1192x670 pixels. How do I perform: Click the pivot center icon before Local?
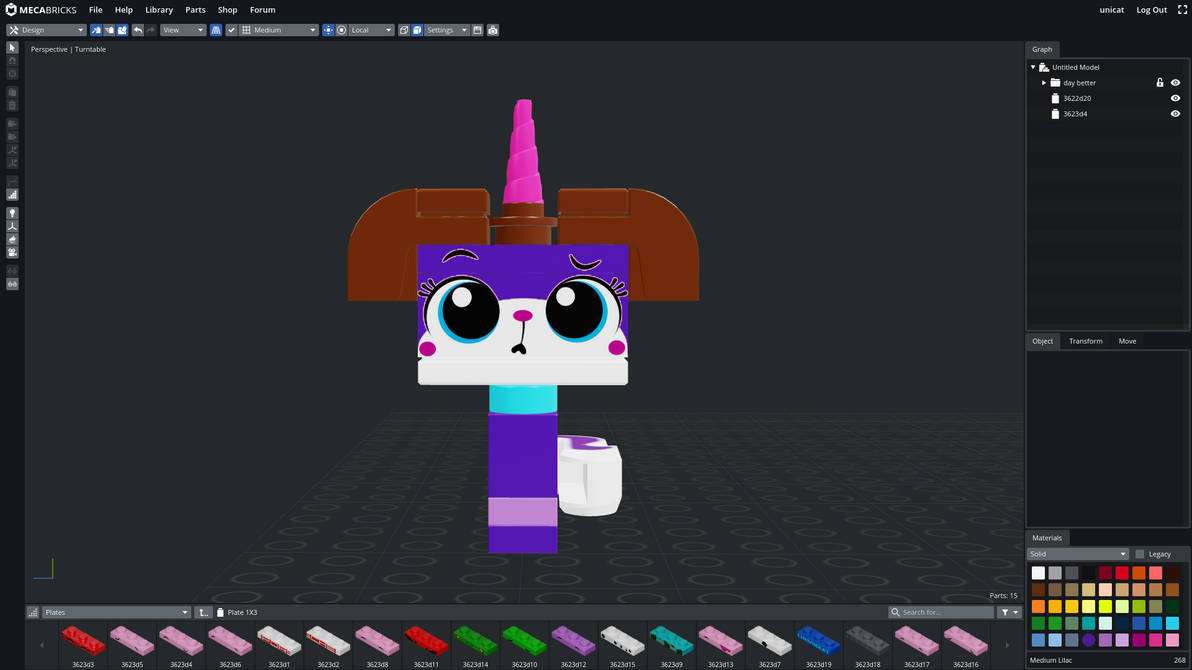[328, 30]
